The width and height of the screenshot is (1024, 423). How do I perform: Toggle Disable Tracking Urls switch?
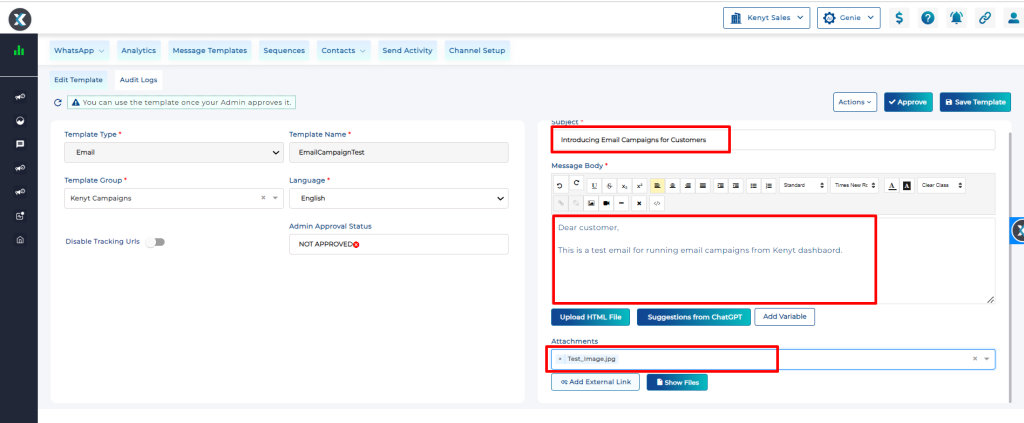coord(155,242)
